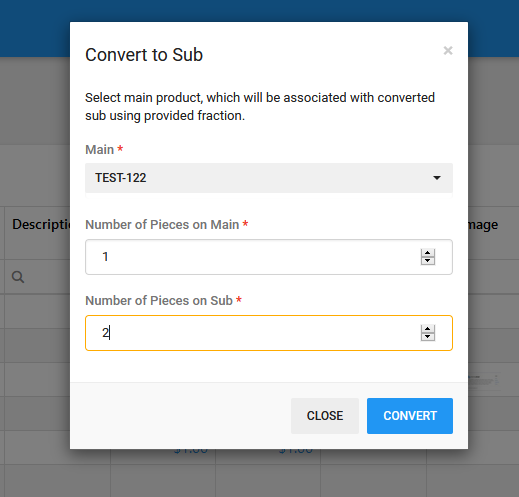Open the Main product dropdown showing TEST-122
The height and width of the screenshot is (497, 519).
[x=269, y=178]
